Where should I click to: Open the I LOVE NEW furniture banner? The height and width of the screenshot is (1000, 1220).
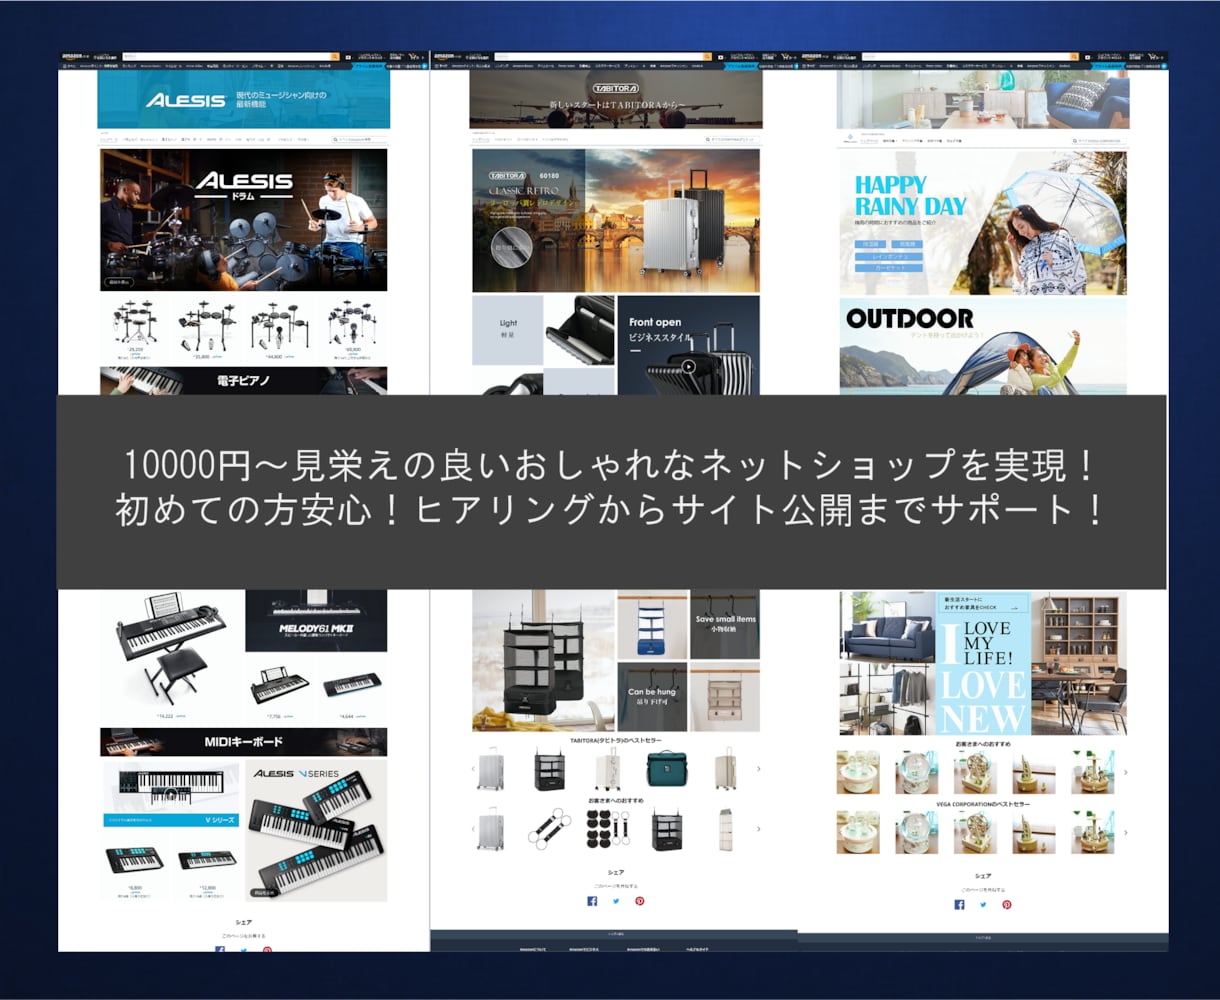pos(983,663)
